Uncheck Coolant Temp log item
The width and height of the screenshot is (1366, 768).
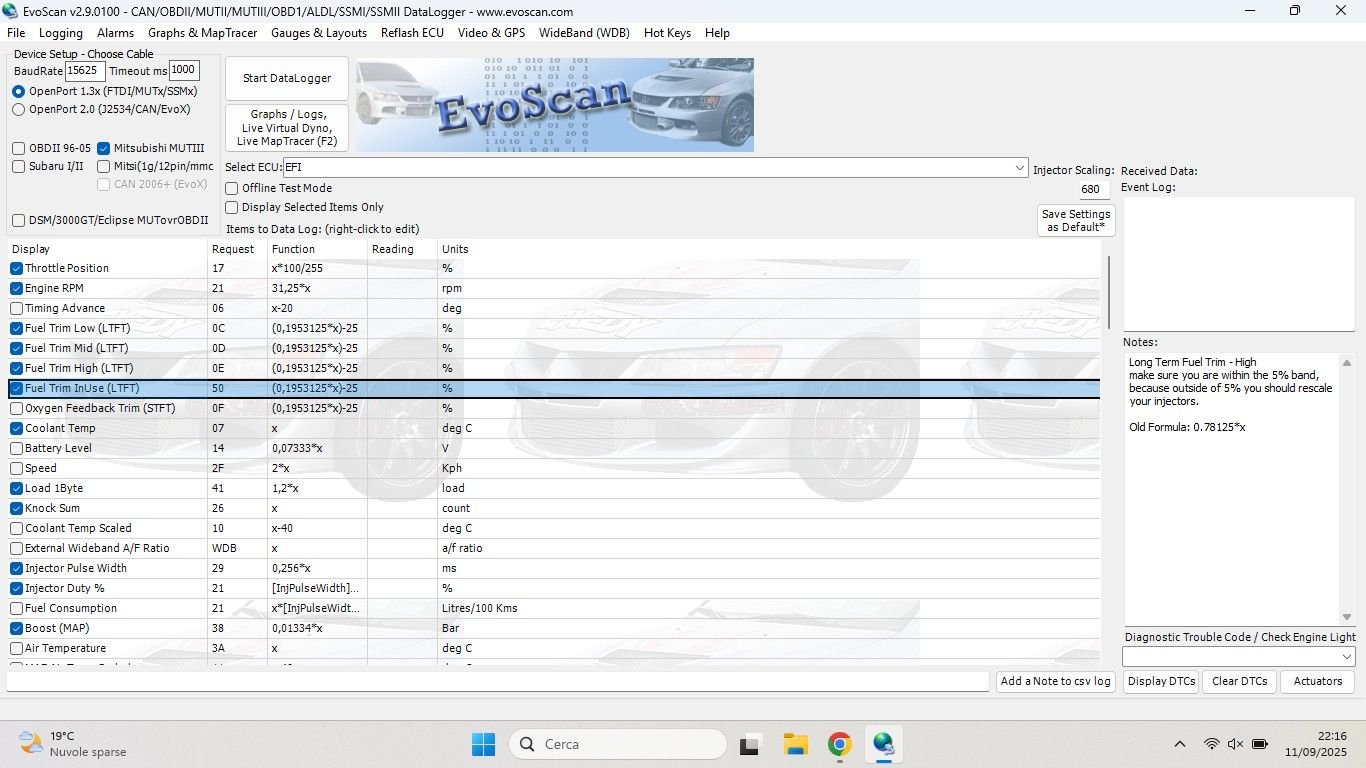pos(17,428)
